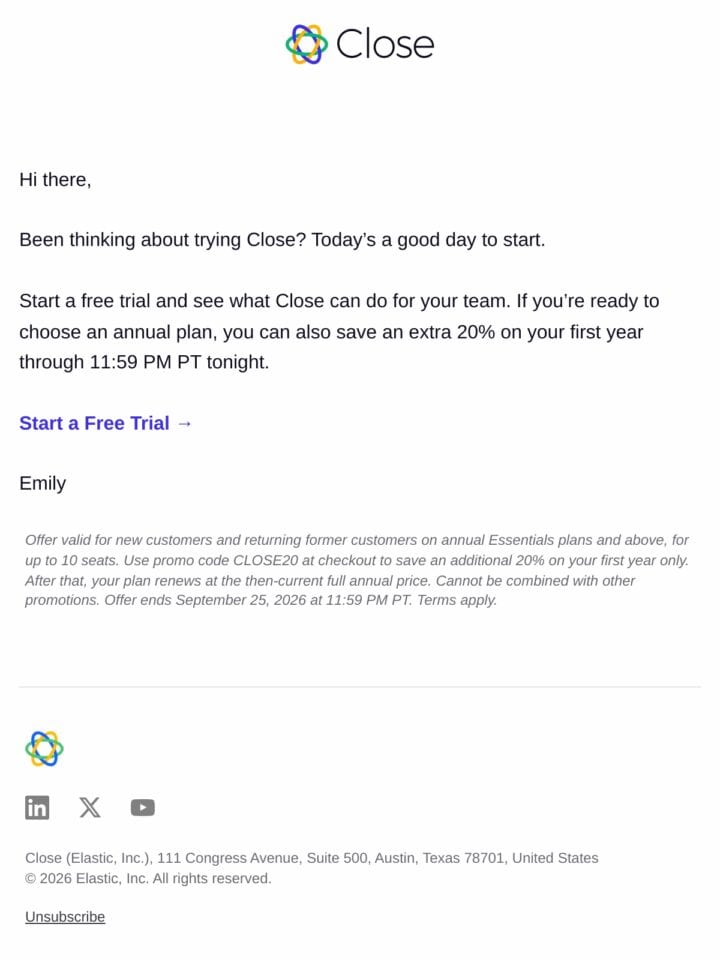Click the 'Hi there,' greeting
This screenshot has width=720, height=960.
(55, 179)
